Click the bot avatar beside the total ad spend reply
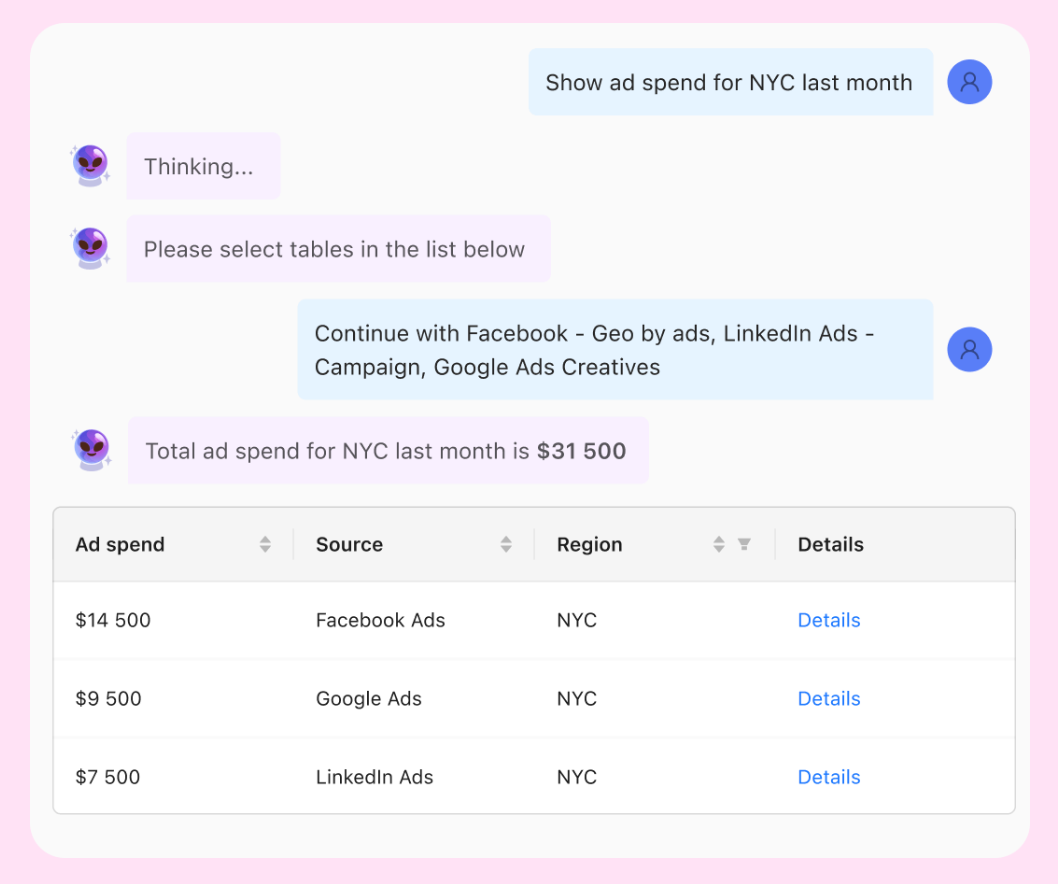 click(x=90, y=450)
